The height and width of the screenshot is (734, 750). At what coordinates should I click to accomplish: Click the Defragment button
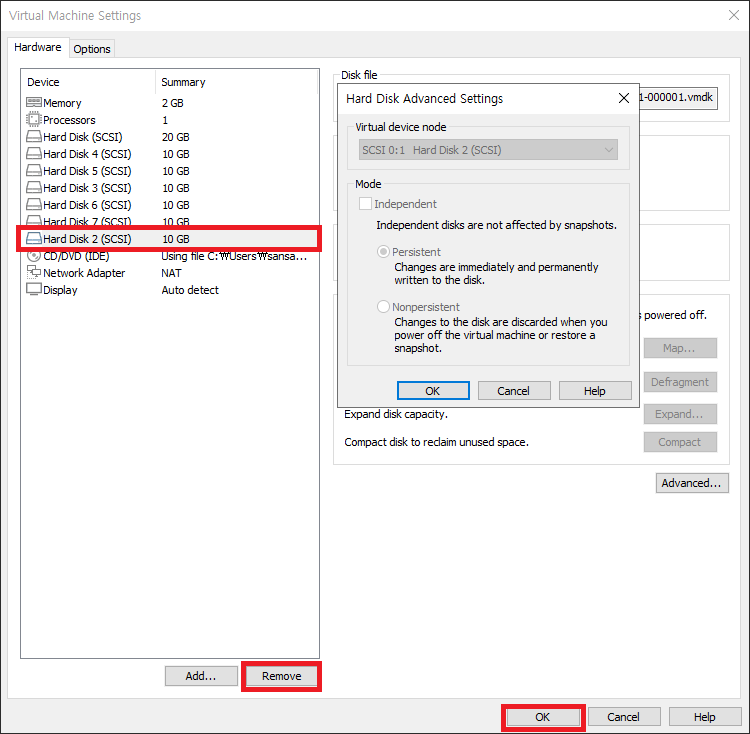(x=680, y=382)
